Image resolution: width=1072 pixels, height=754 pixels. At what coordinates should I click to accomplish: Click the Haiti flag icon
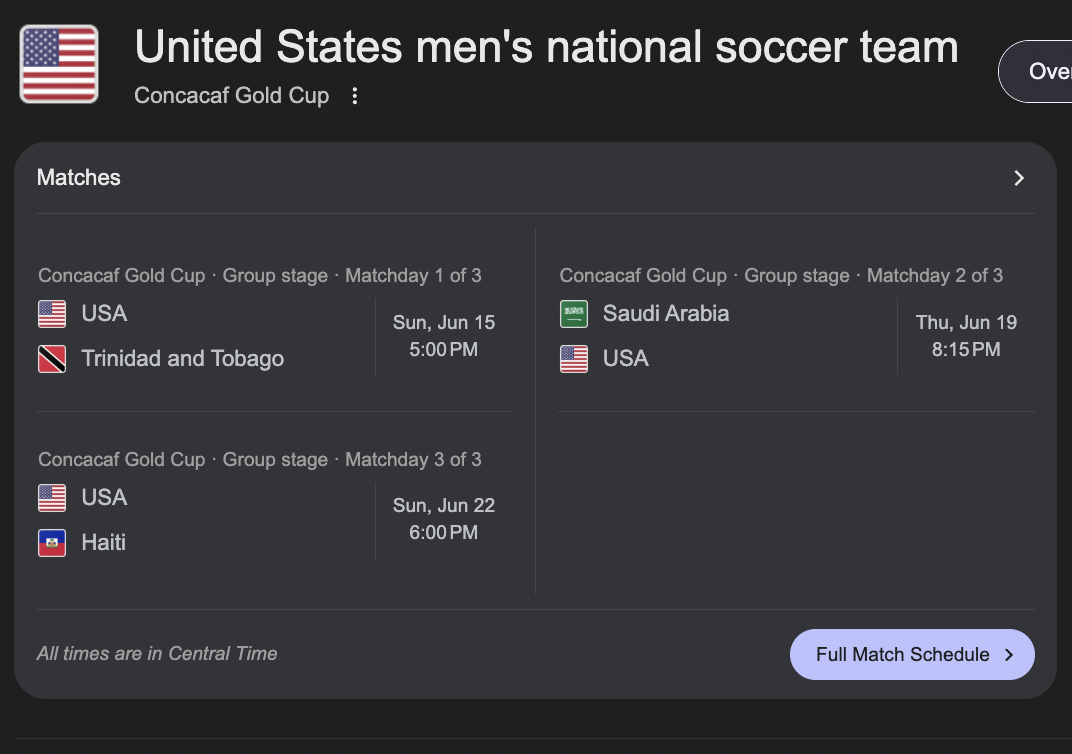click(x=52, y=543)
